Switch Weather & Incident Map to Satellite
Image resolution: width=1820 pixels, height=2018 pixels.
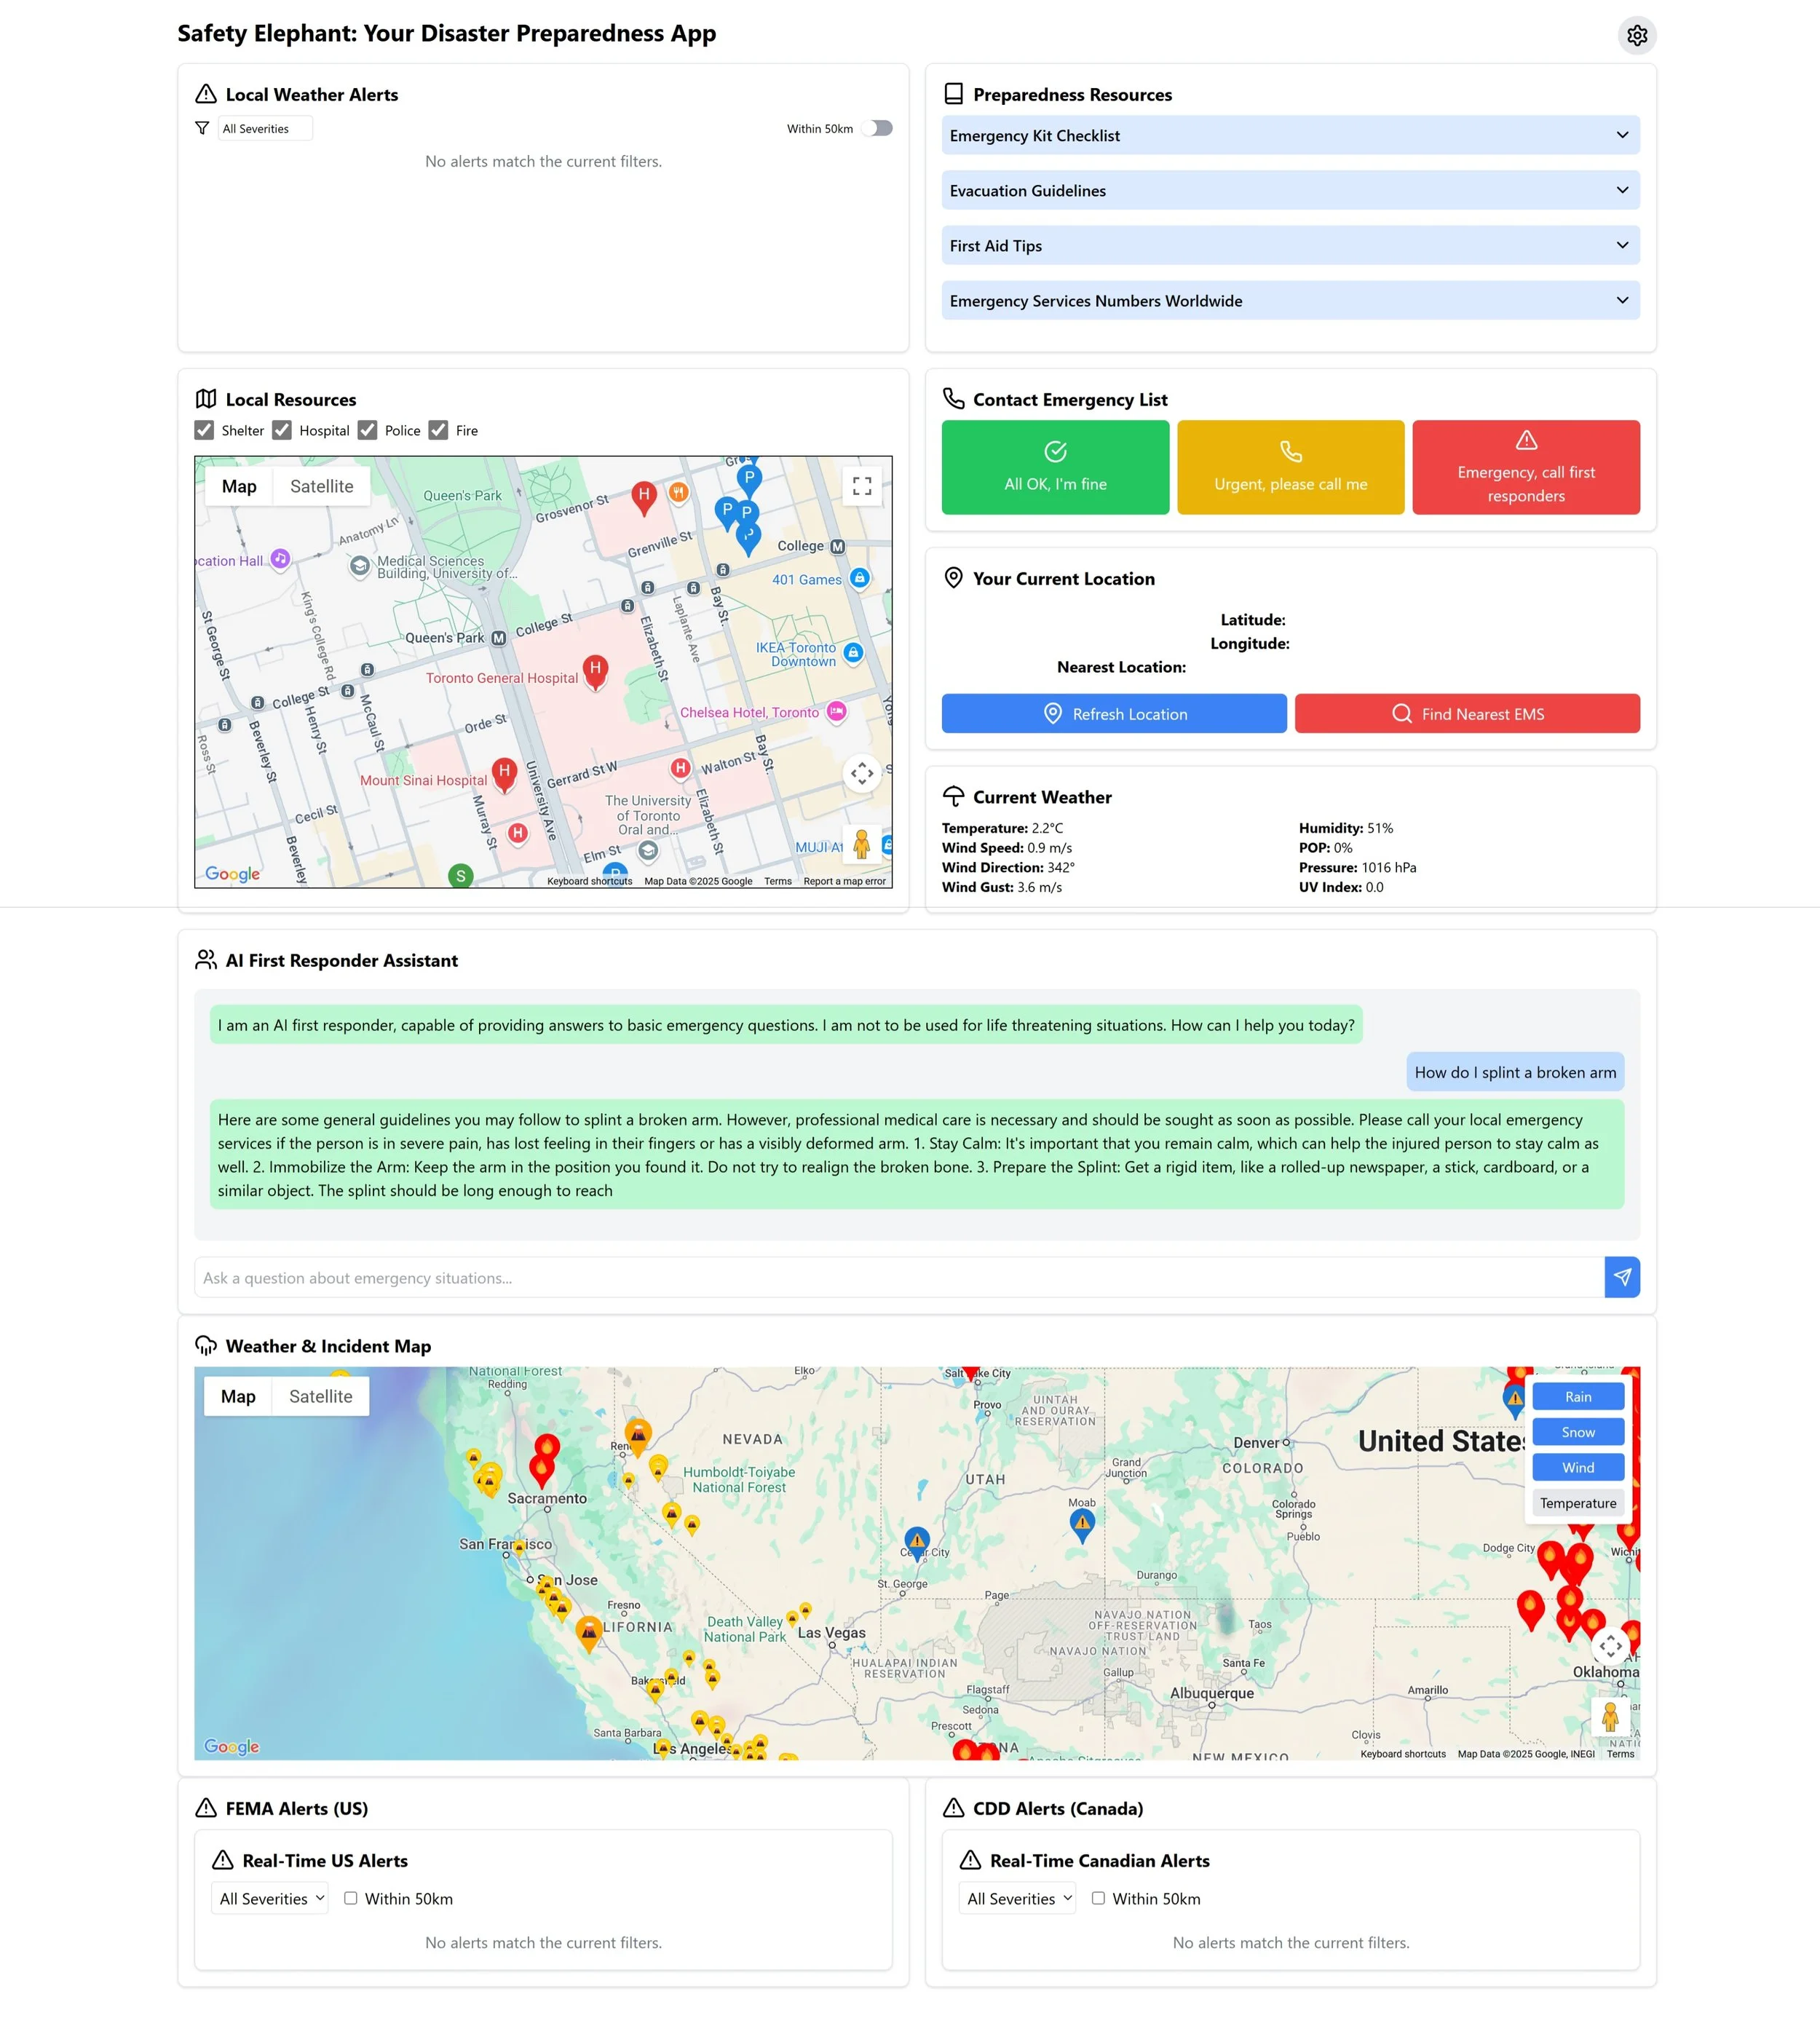click(320, 1396)
